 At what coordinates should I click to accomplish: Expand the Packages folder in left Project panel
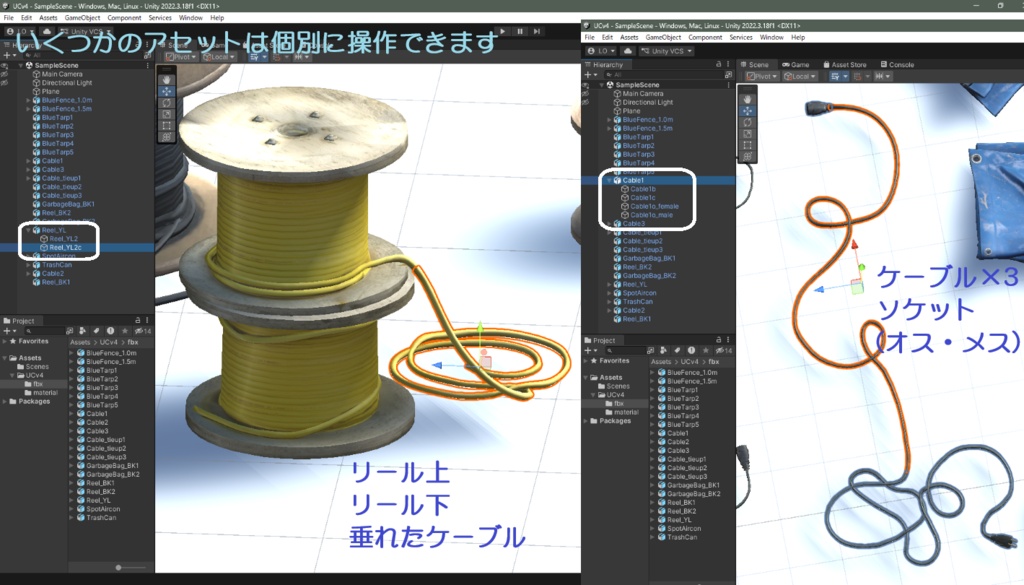click(5, 402)
